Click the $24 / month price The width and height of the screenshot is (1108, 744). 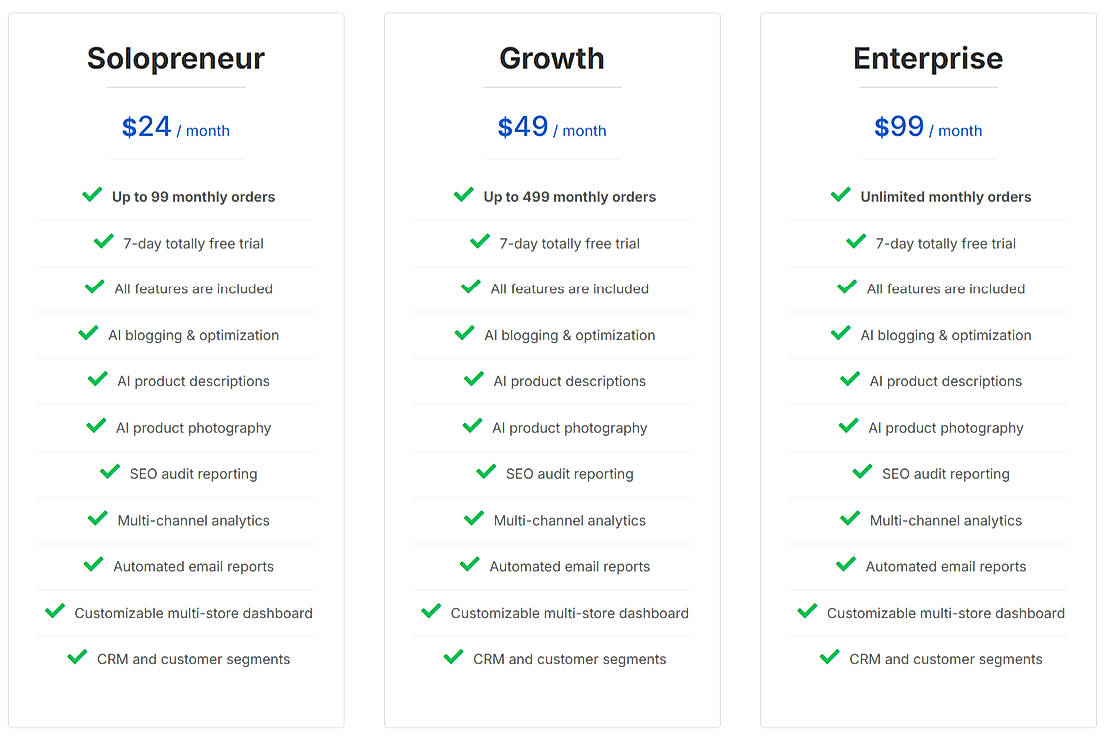pos(176,127)
